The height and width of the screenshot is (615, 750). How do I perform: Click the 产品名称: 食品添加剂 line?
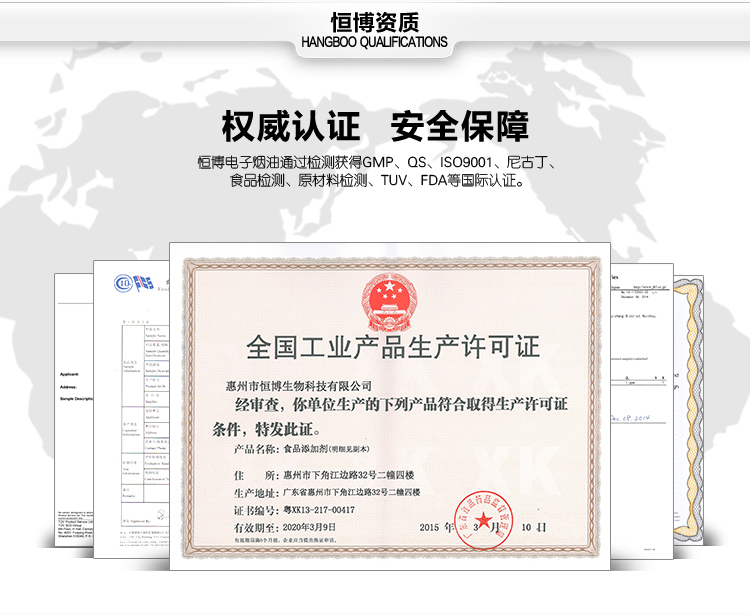(302, 449)
